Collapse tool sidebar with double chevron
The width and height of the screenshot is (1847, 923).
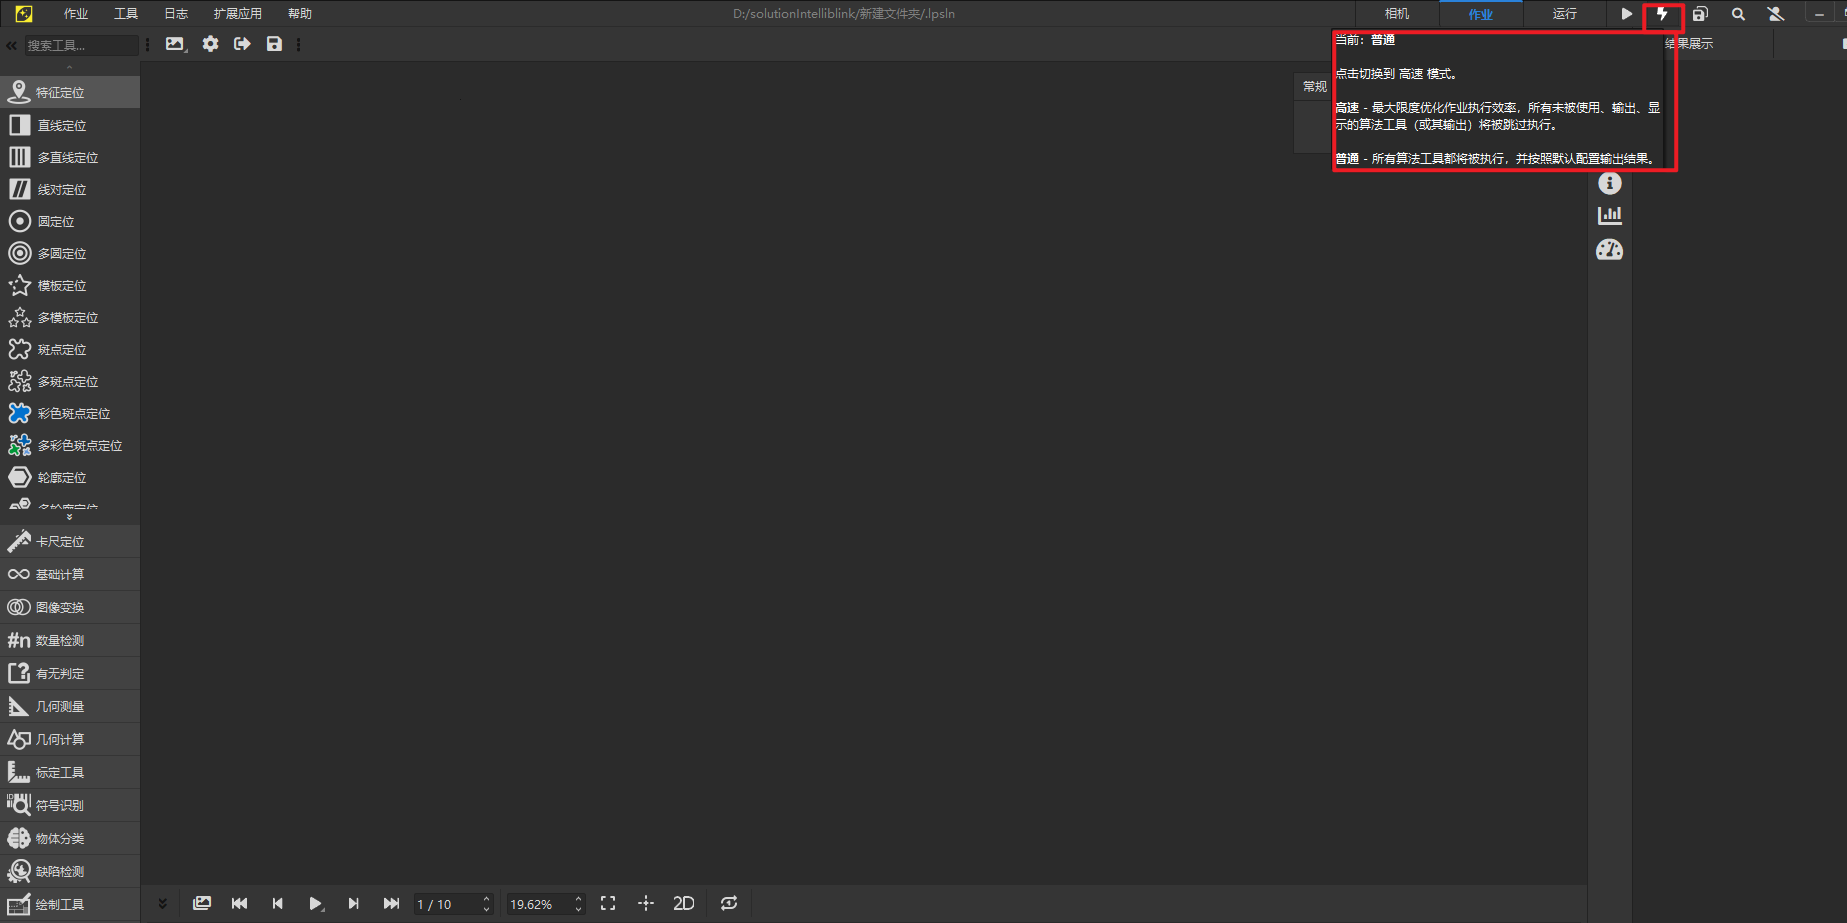click(x=12, y=45)
